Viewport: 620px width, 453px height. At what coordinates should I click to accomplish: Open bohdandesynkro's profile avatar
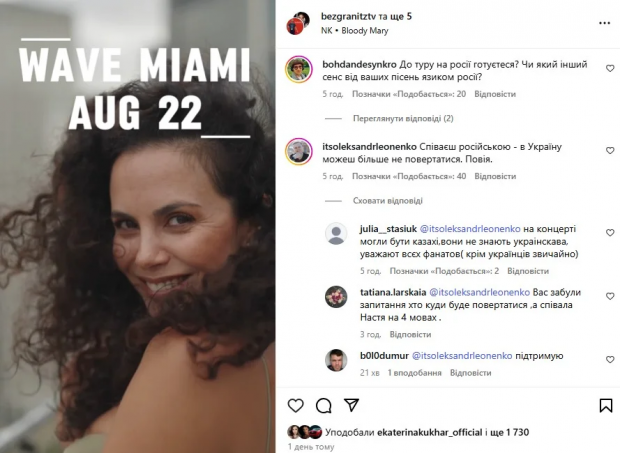click(299, 69)
